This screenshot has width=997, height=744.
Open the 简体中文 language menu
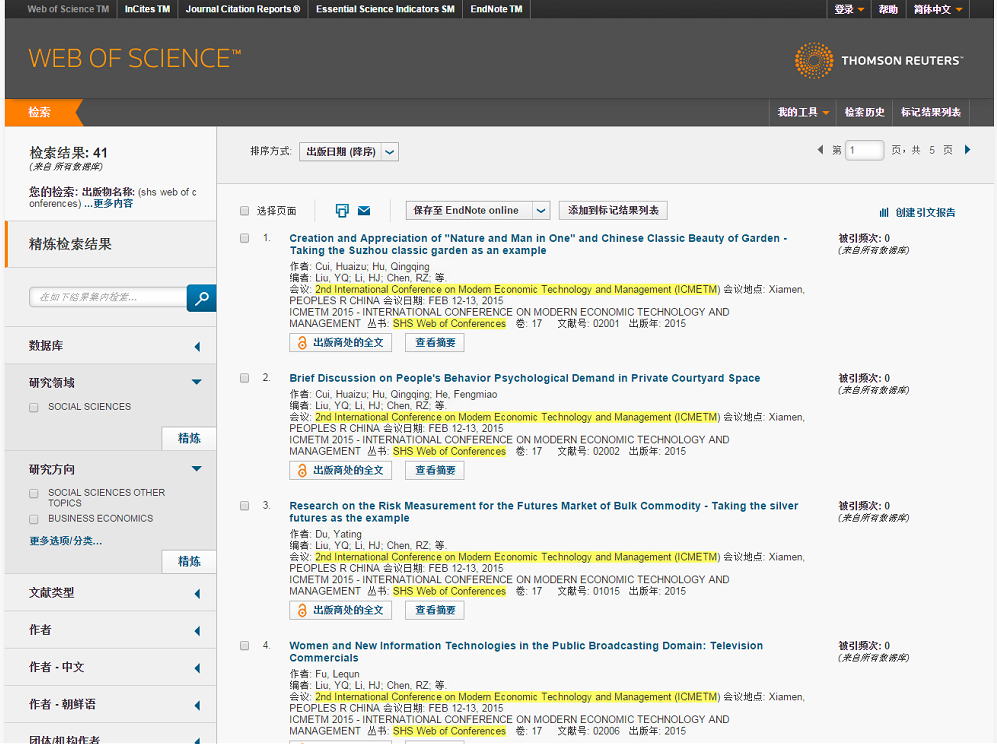938,9
